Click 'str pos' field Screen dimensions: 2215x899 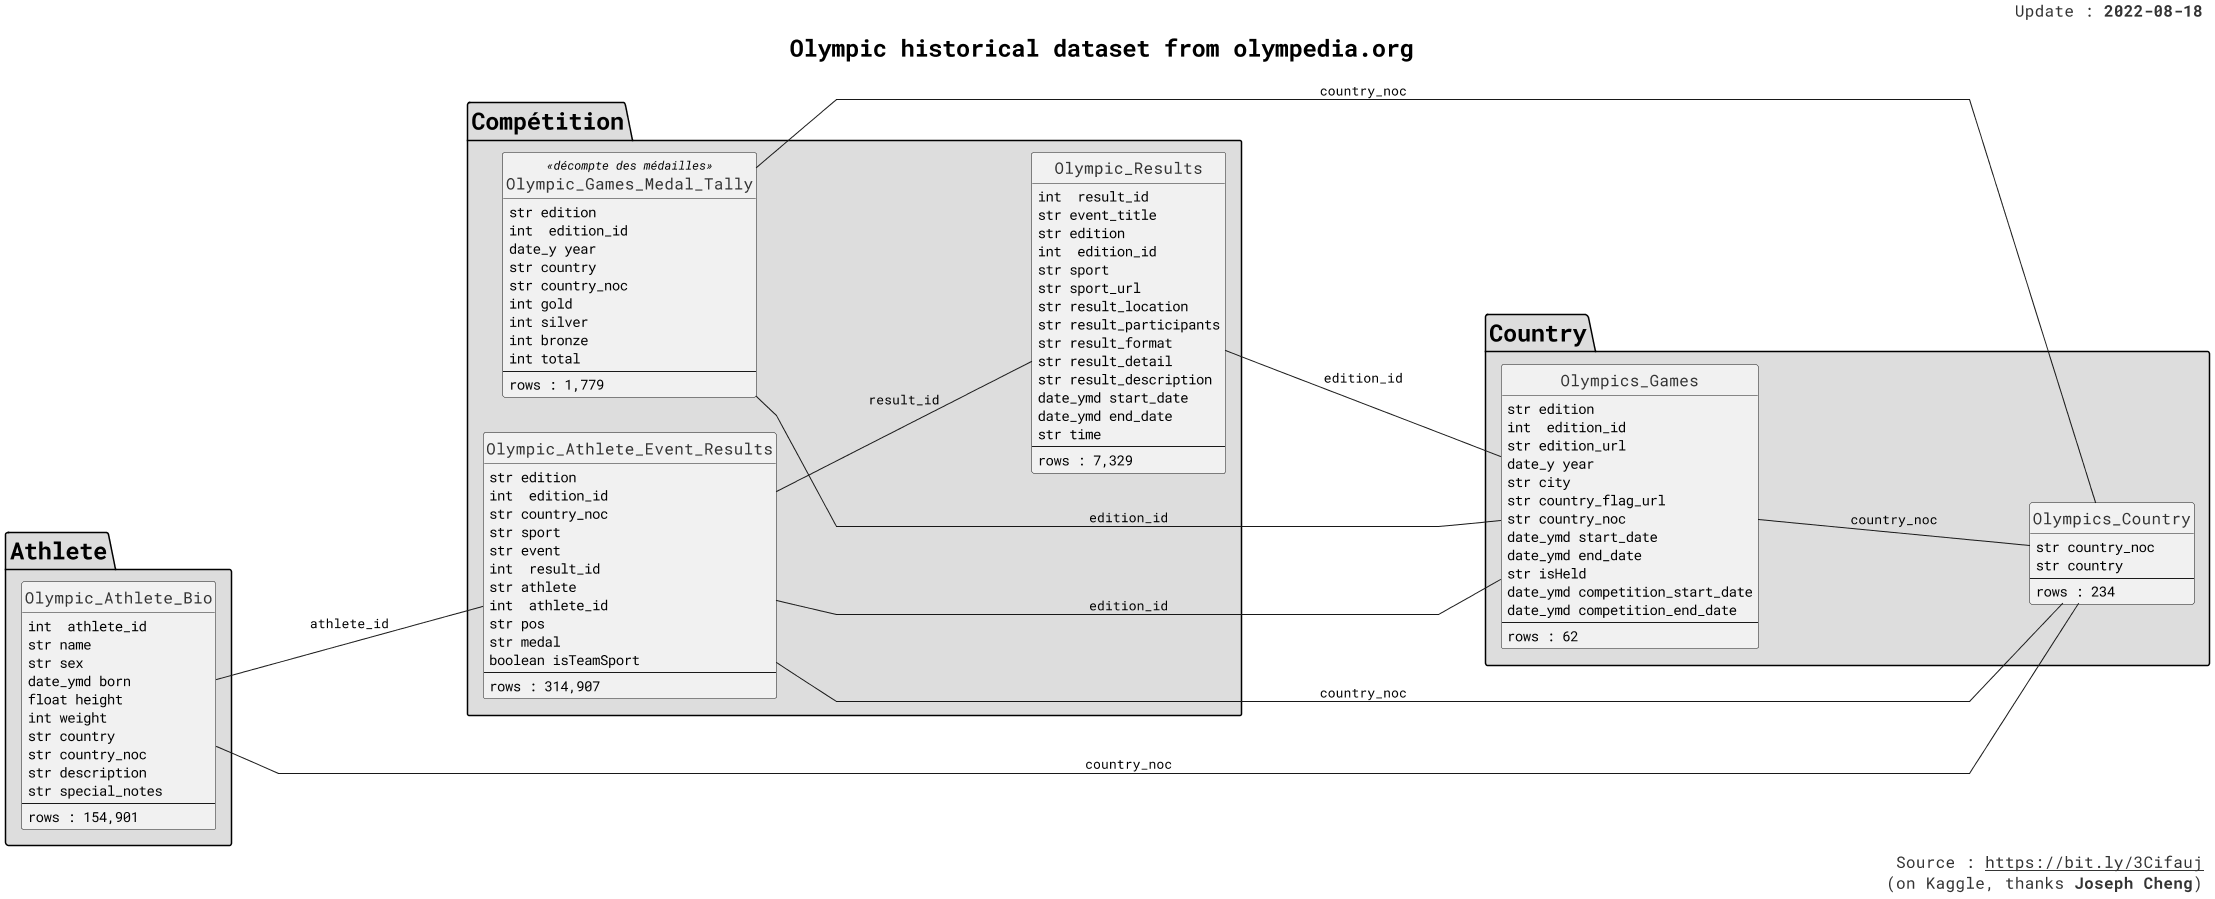(517, 624)
